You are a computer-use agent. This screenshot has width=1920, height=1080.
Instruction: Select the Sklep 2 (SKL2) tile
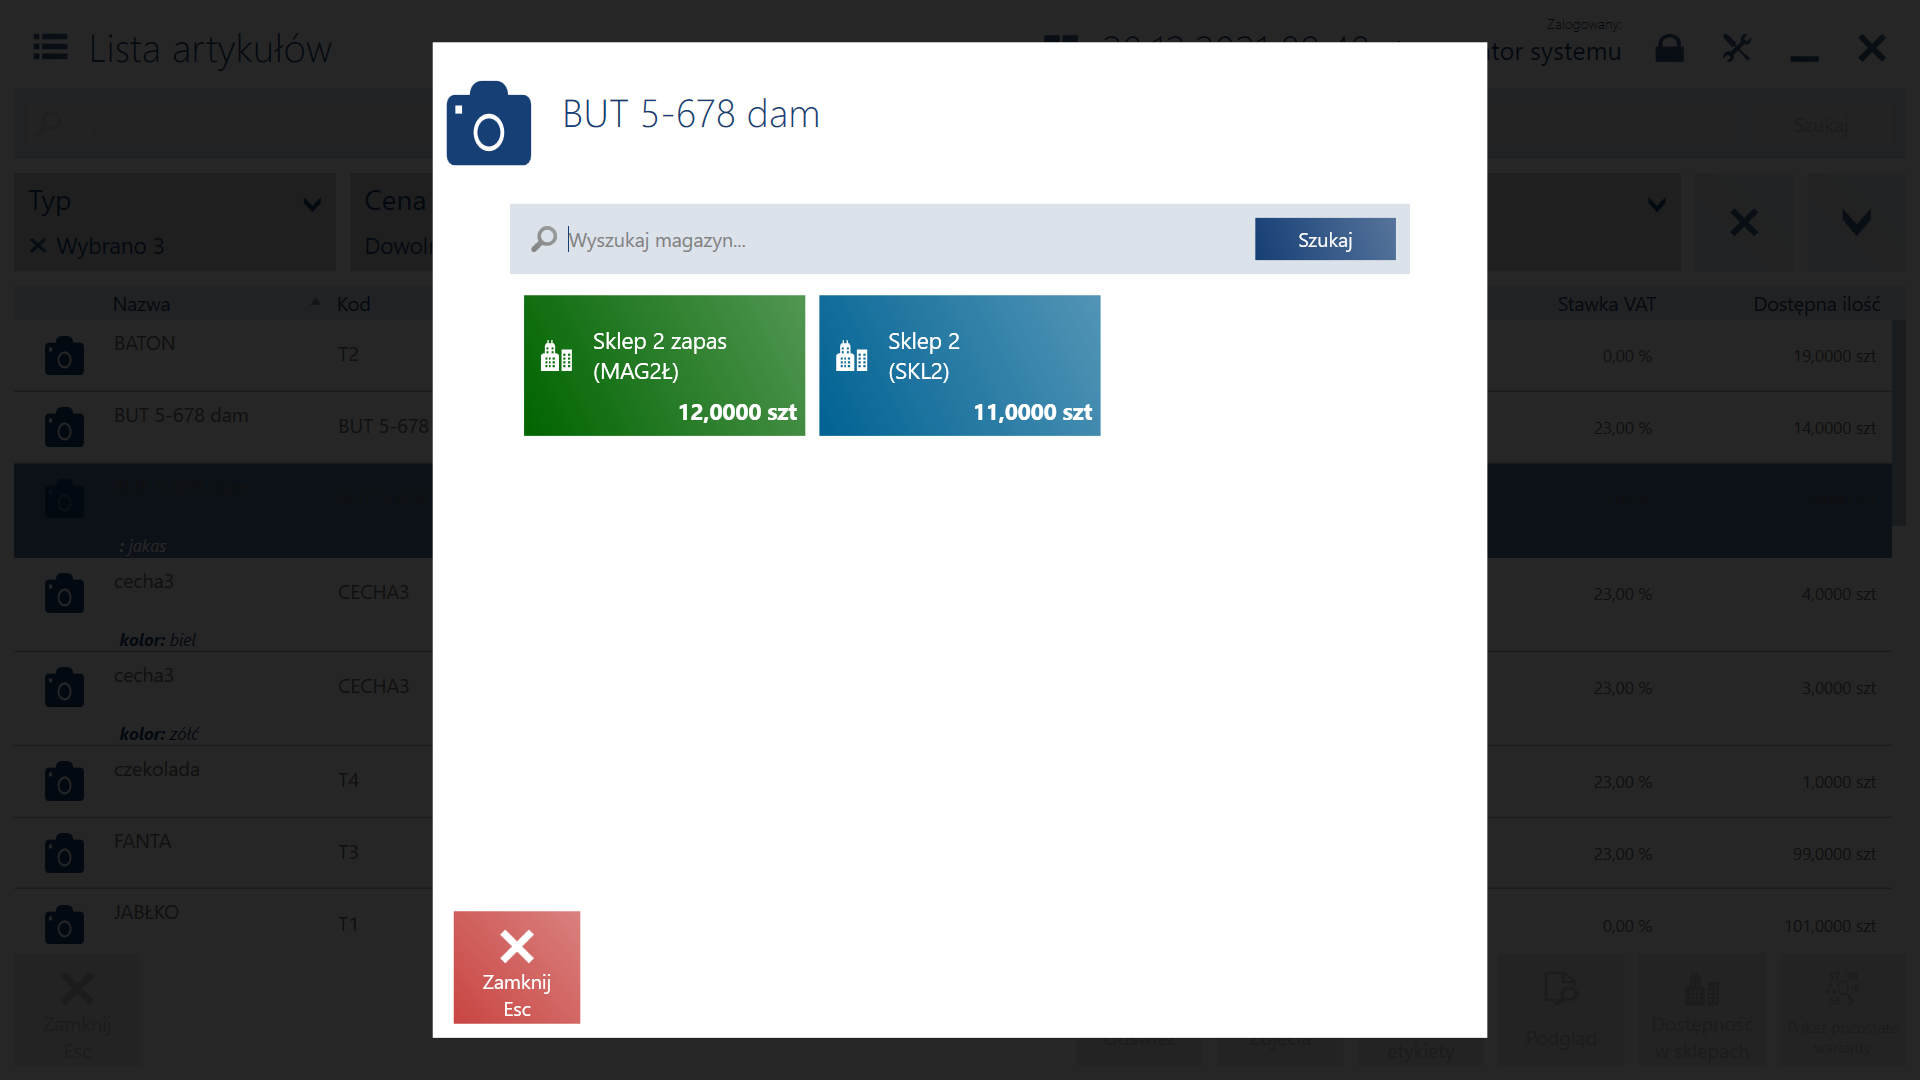point(959,365)
